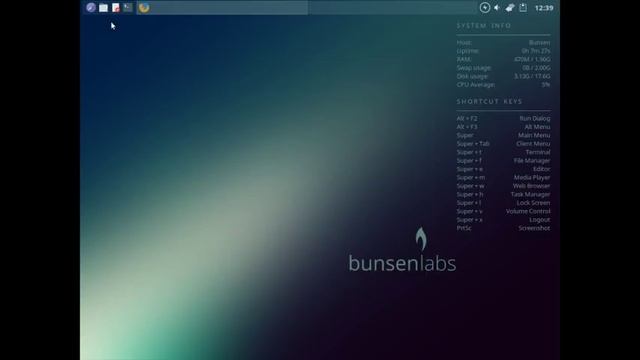The image size is (640, 360).
Task: Click the SHORTCUT KEYS heading text
Action: point(489,101)
